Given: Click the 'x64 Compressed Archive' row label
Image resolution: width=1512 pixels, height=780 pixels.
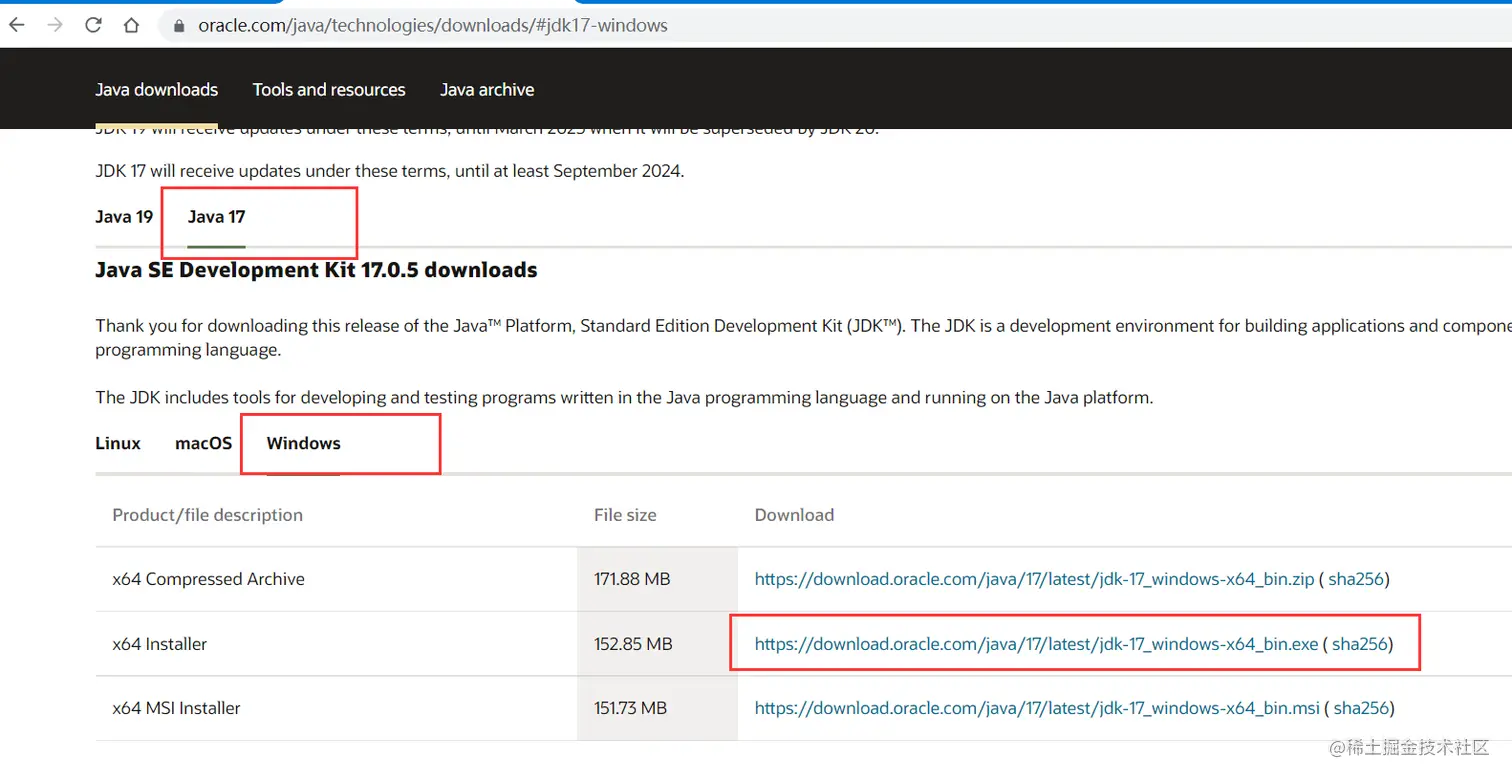Looking at the screenshot, I should 208,579.
